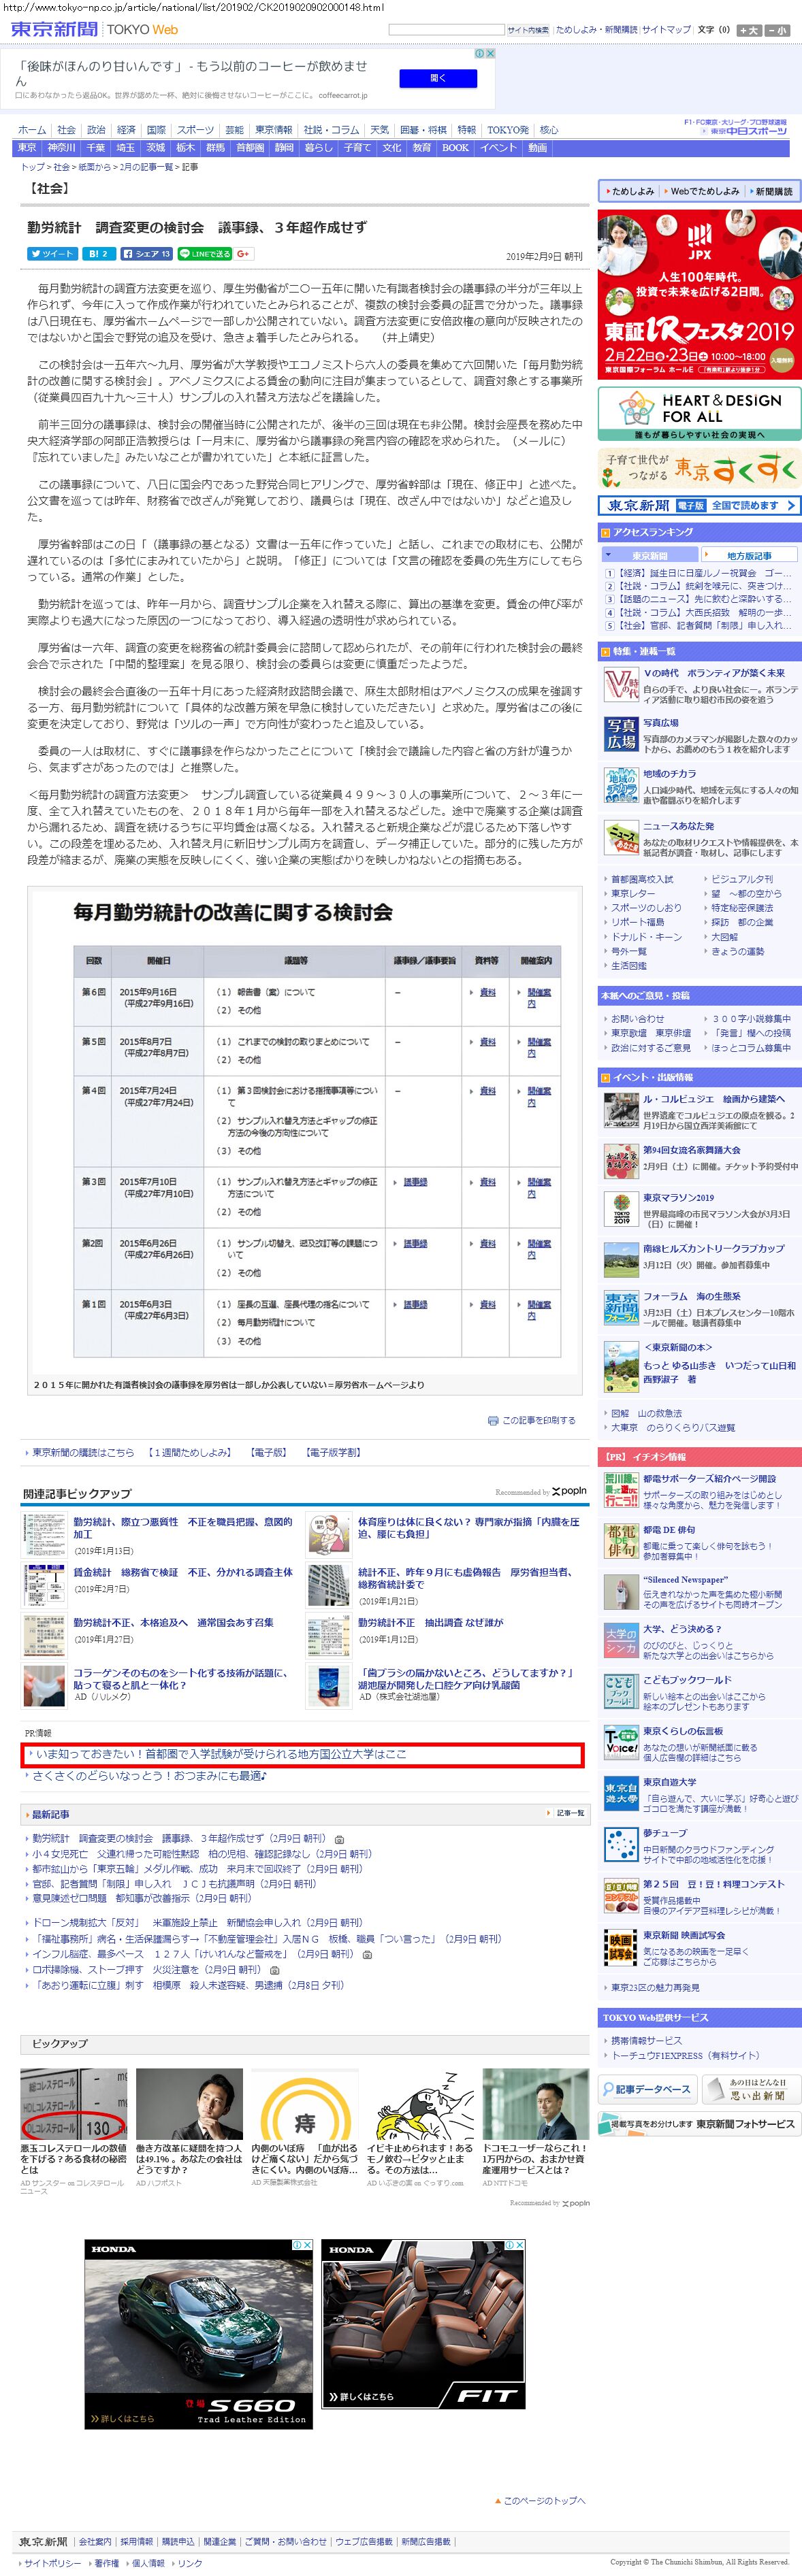Viewport: 802px width, 2576px height.
Task: Decrease text size with 小 button
Action: coord(778,30)
